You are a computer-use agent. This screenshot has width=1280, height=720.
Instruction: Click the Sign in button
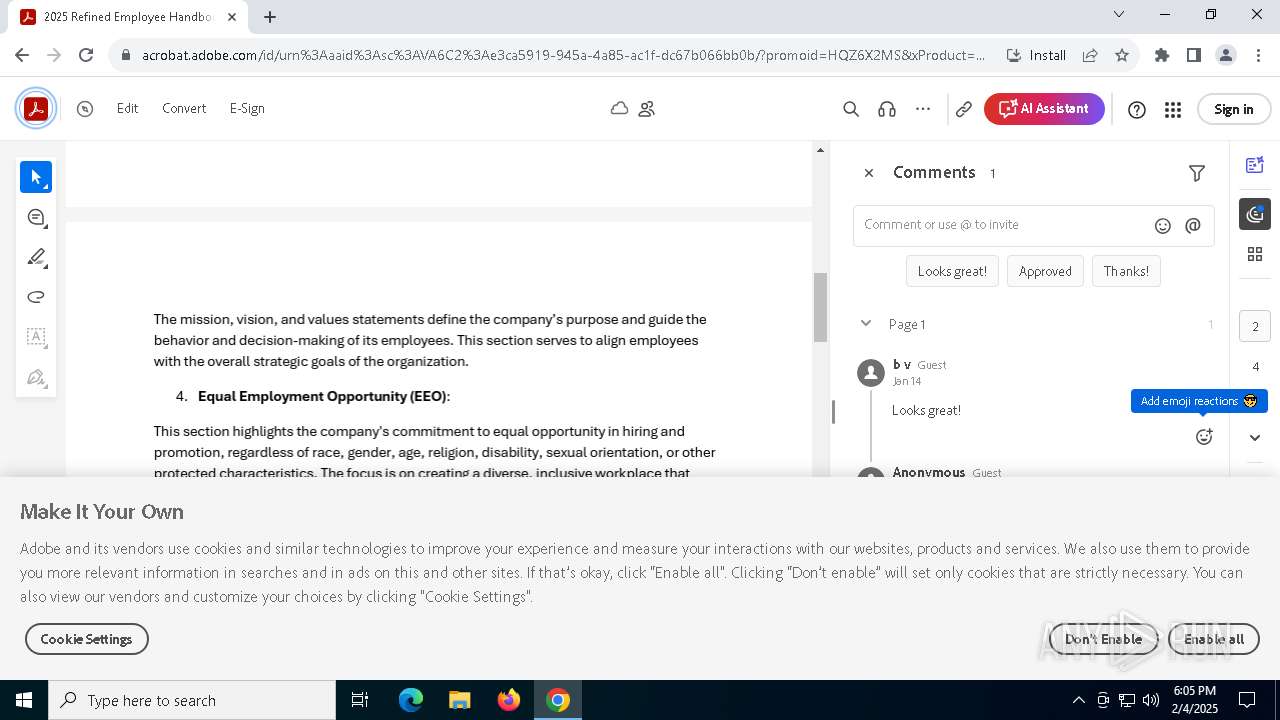pos(1233,109)
